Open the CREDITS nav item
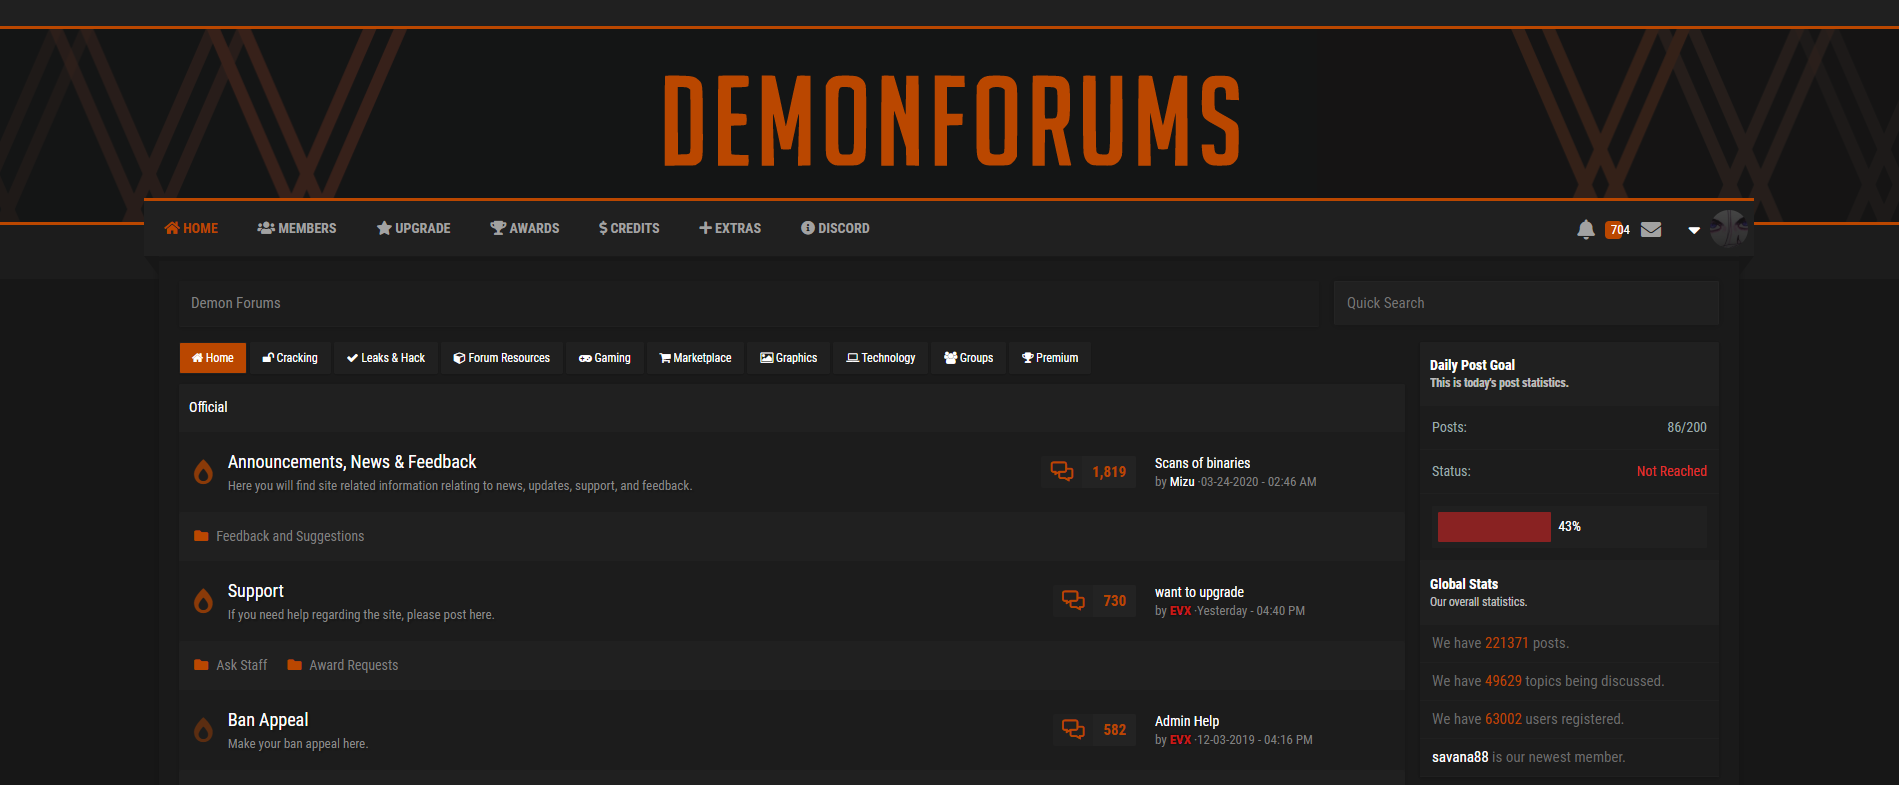The width and height of the screenshot is (1899, 785). pos(629,228)
